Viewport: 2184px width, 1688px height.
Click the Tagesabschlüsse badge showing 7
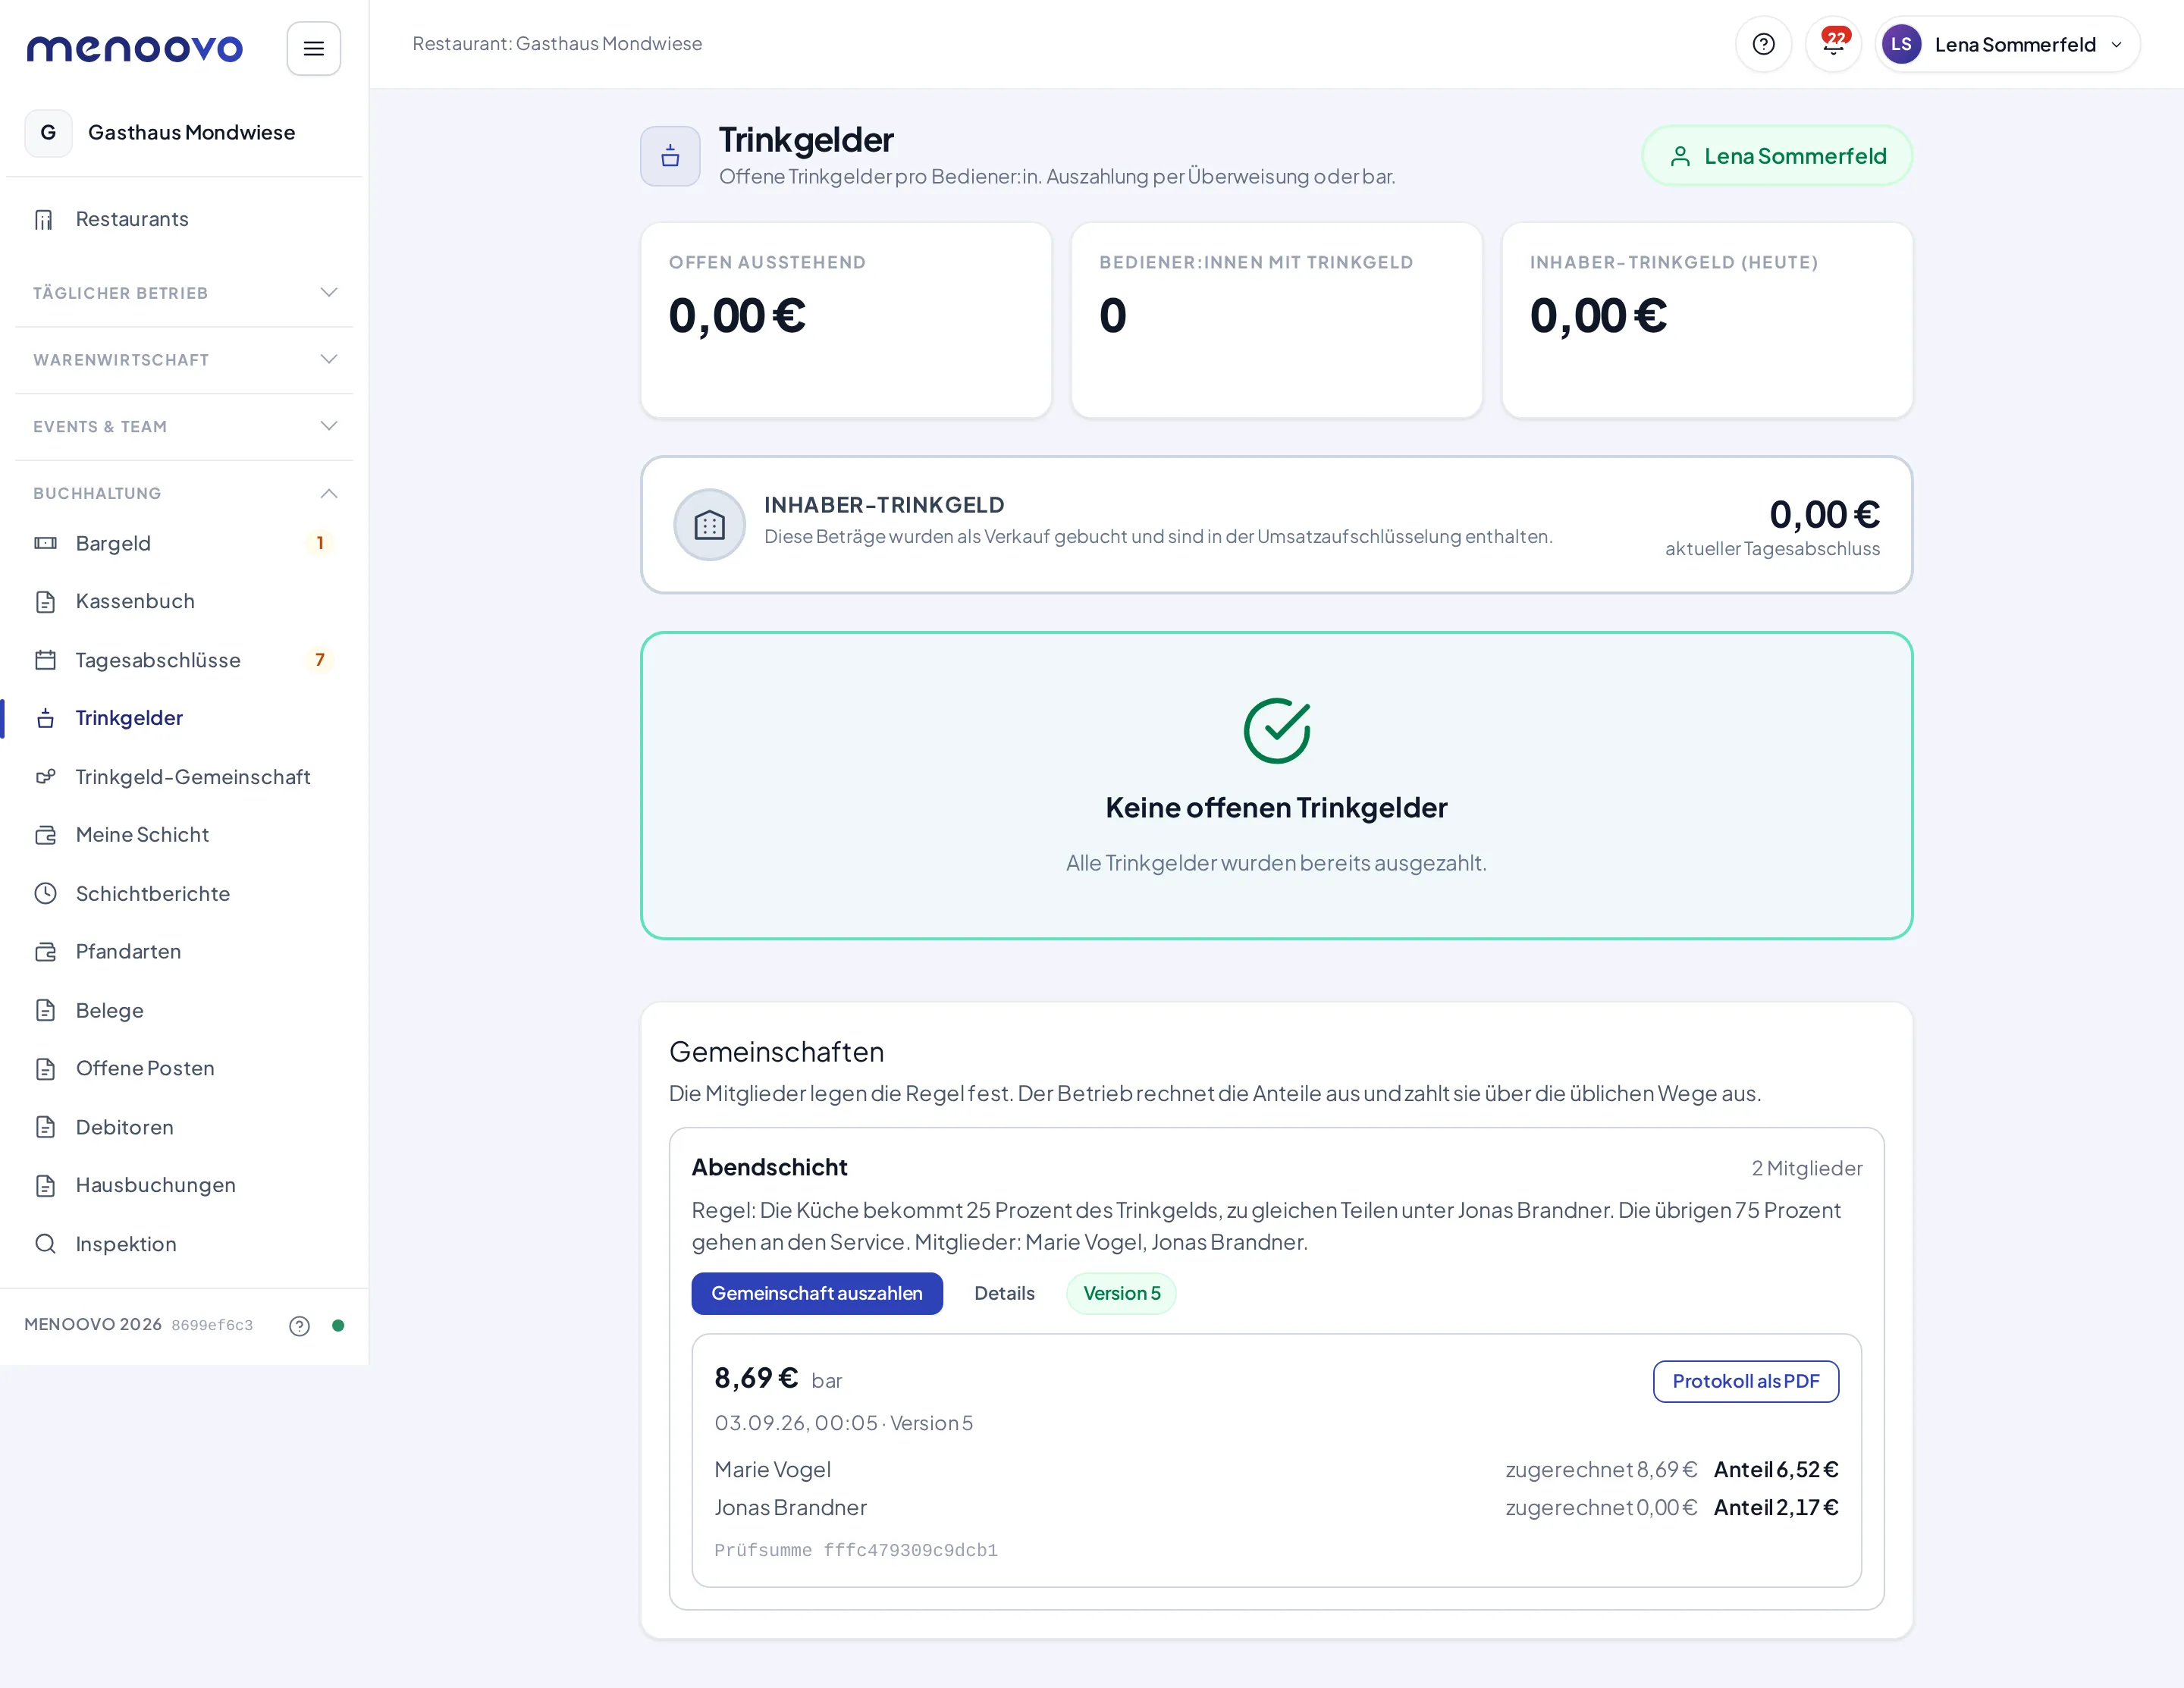(x=320, y=660)
